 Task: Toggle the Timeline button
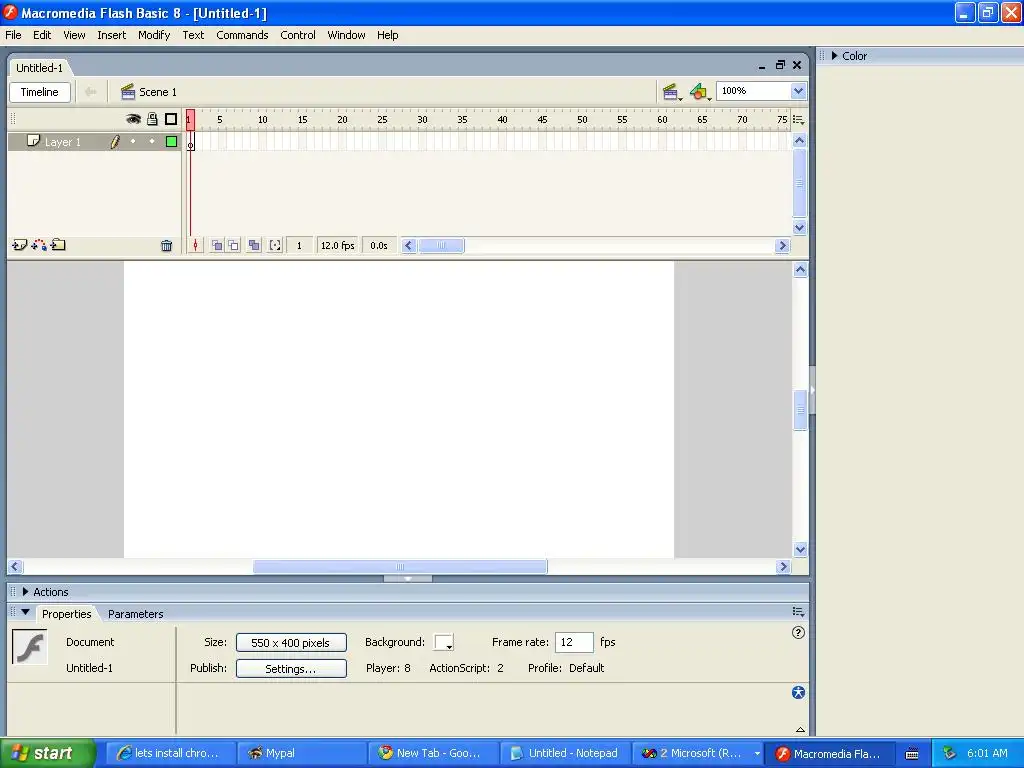coord(40,92)
